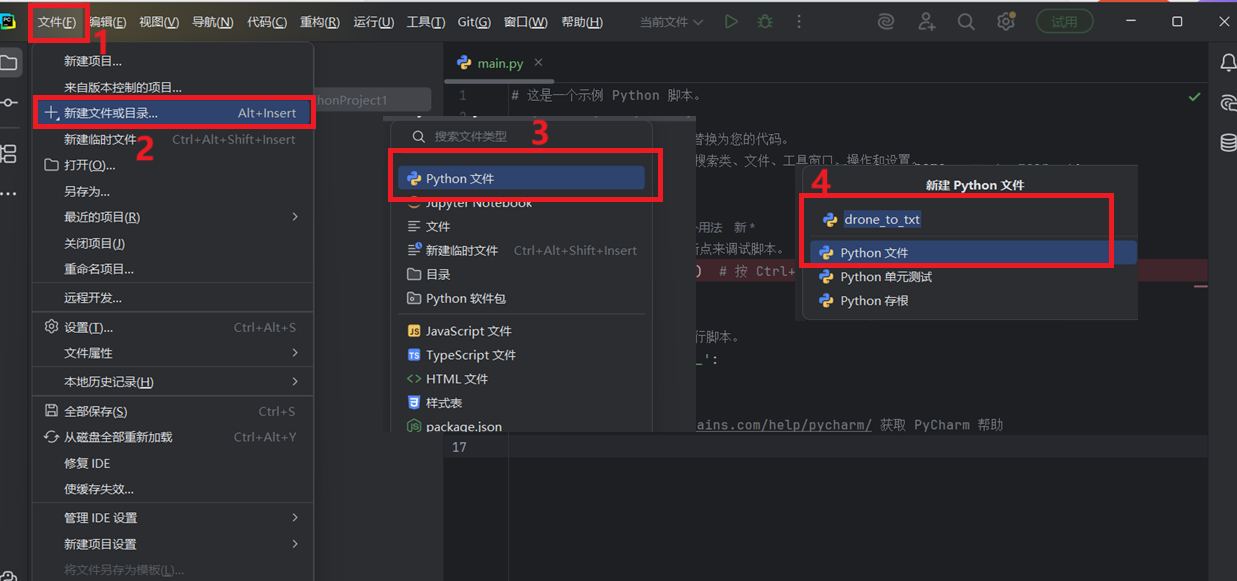This screenshot has height=581, width=1237.
Task: Click the add-collaborator icon (Code With Me)
Action: (926, 21)
